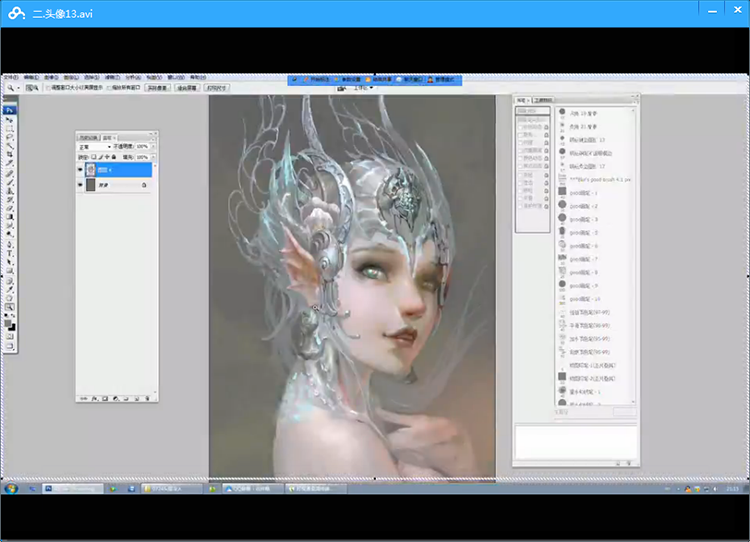
Task: Click the 打印尺寸 print size button
Action: [x=216, y=88]
